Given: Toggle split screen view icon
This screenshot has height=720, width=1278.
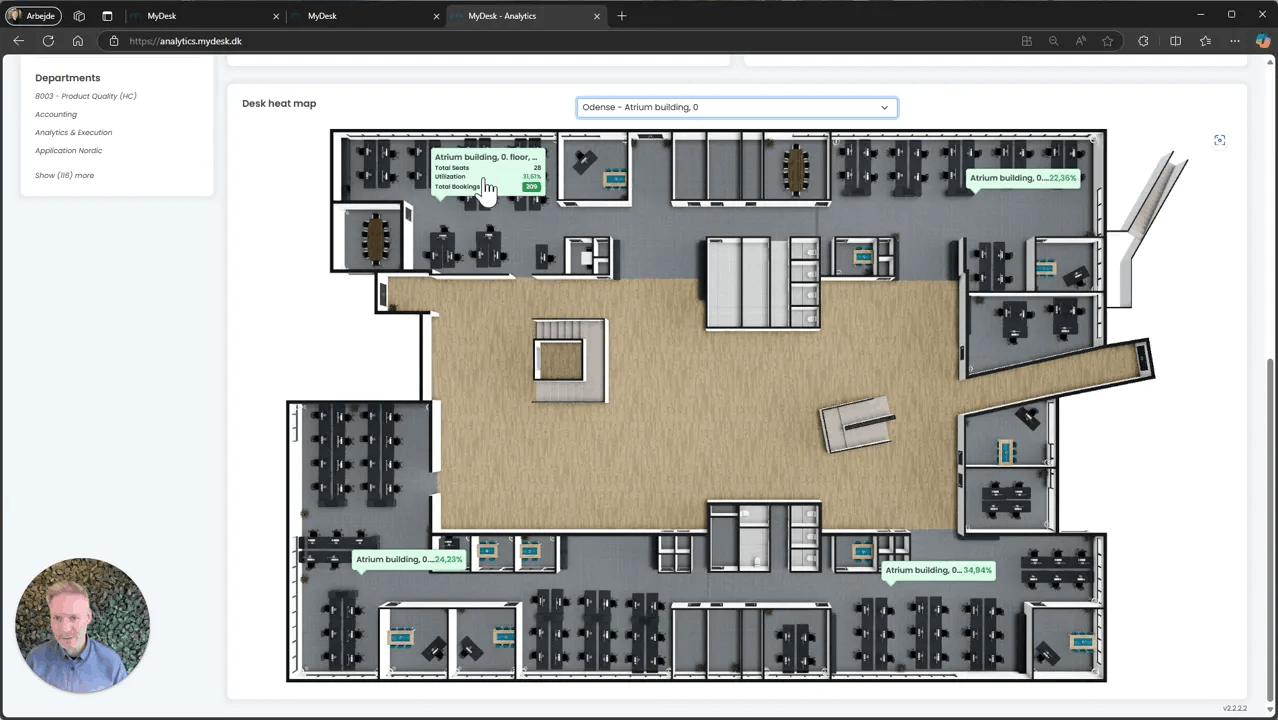Looking at the screenshot, I should 1176,41.
